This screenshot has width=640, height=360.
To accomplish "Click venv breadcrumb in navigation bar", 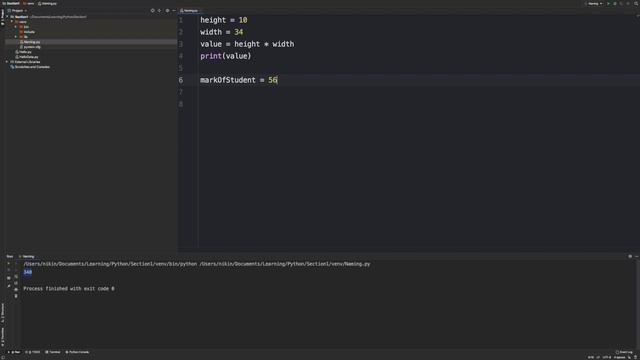I will tap(29, 3).
